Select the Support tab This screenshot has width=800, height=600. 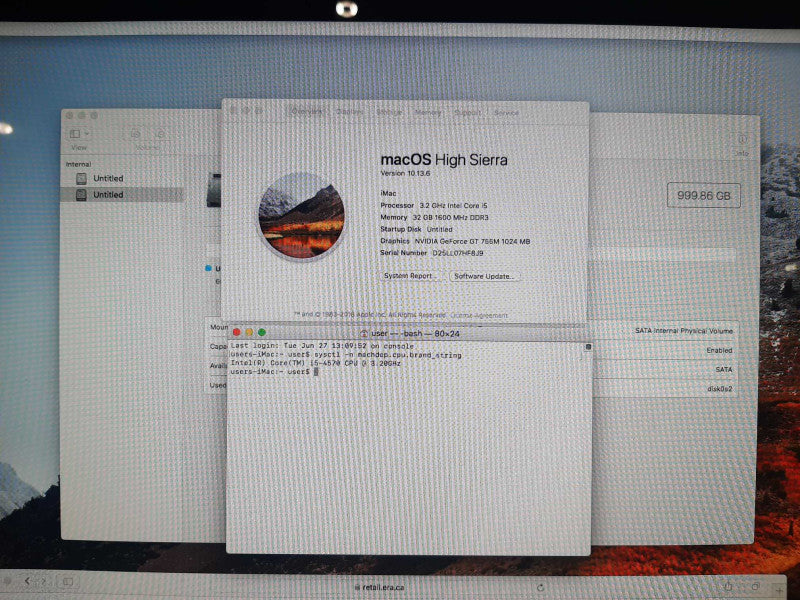pyautogui.click(x=467, y=112)
